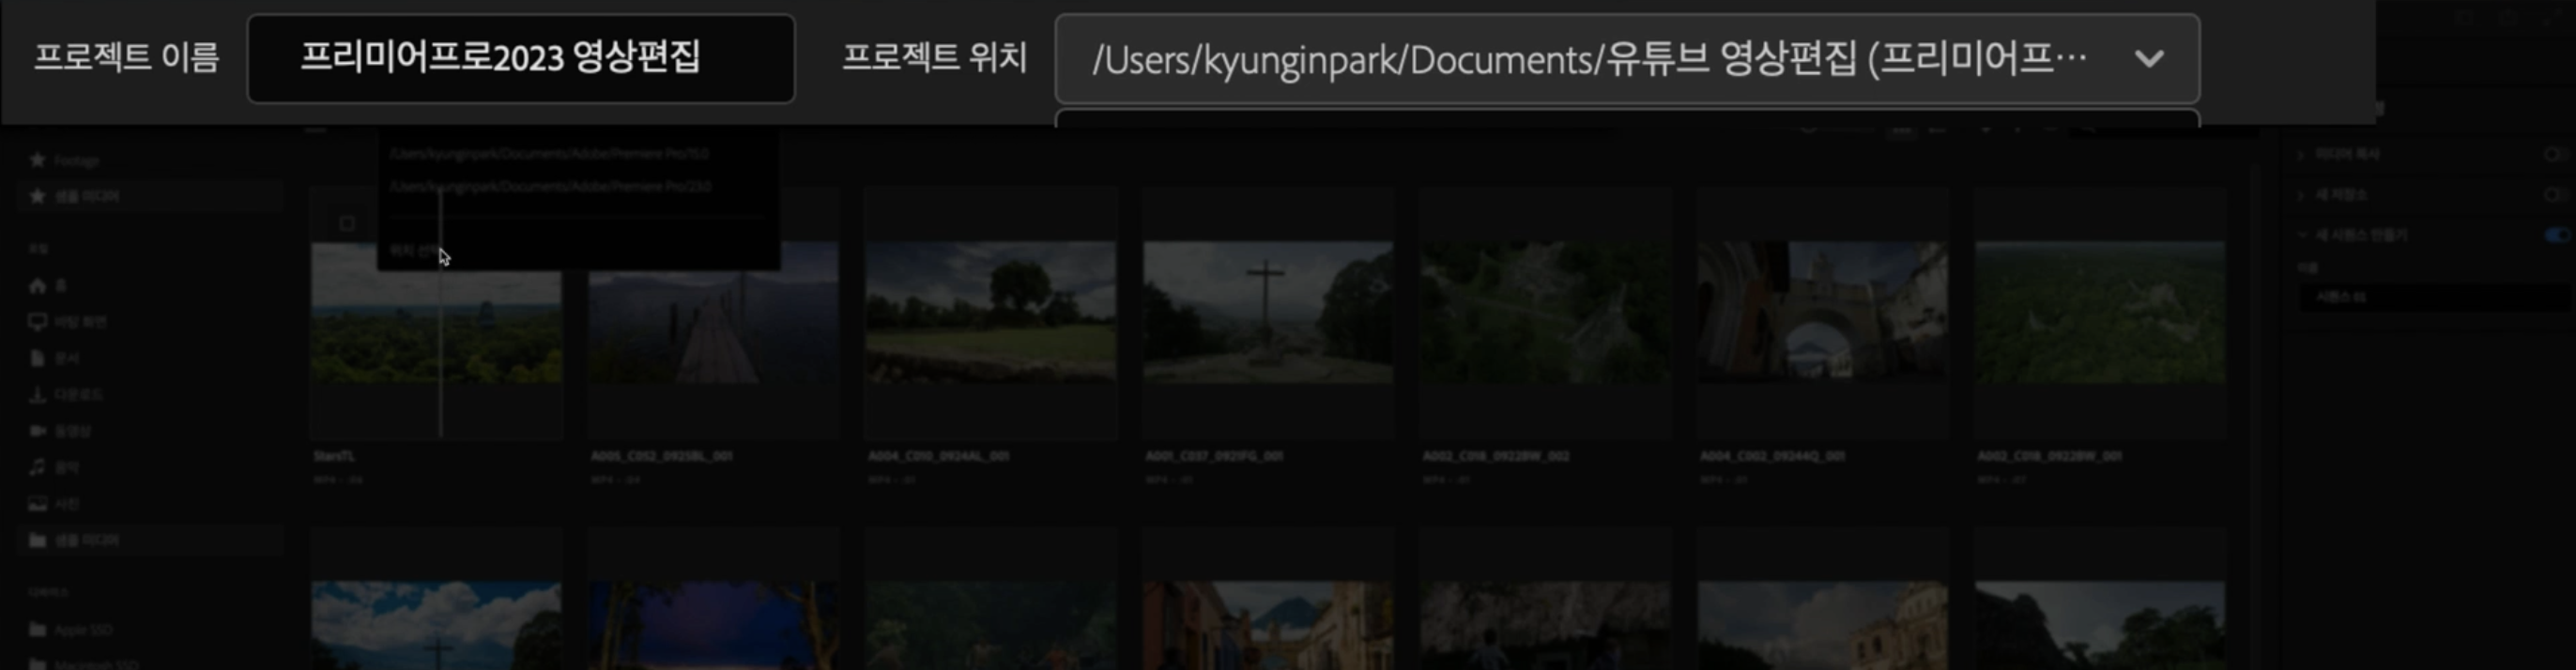Click the A004_C010_0924AL_001 file name label

click(x=938, y=456)
